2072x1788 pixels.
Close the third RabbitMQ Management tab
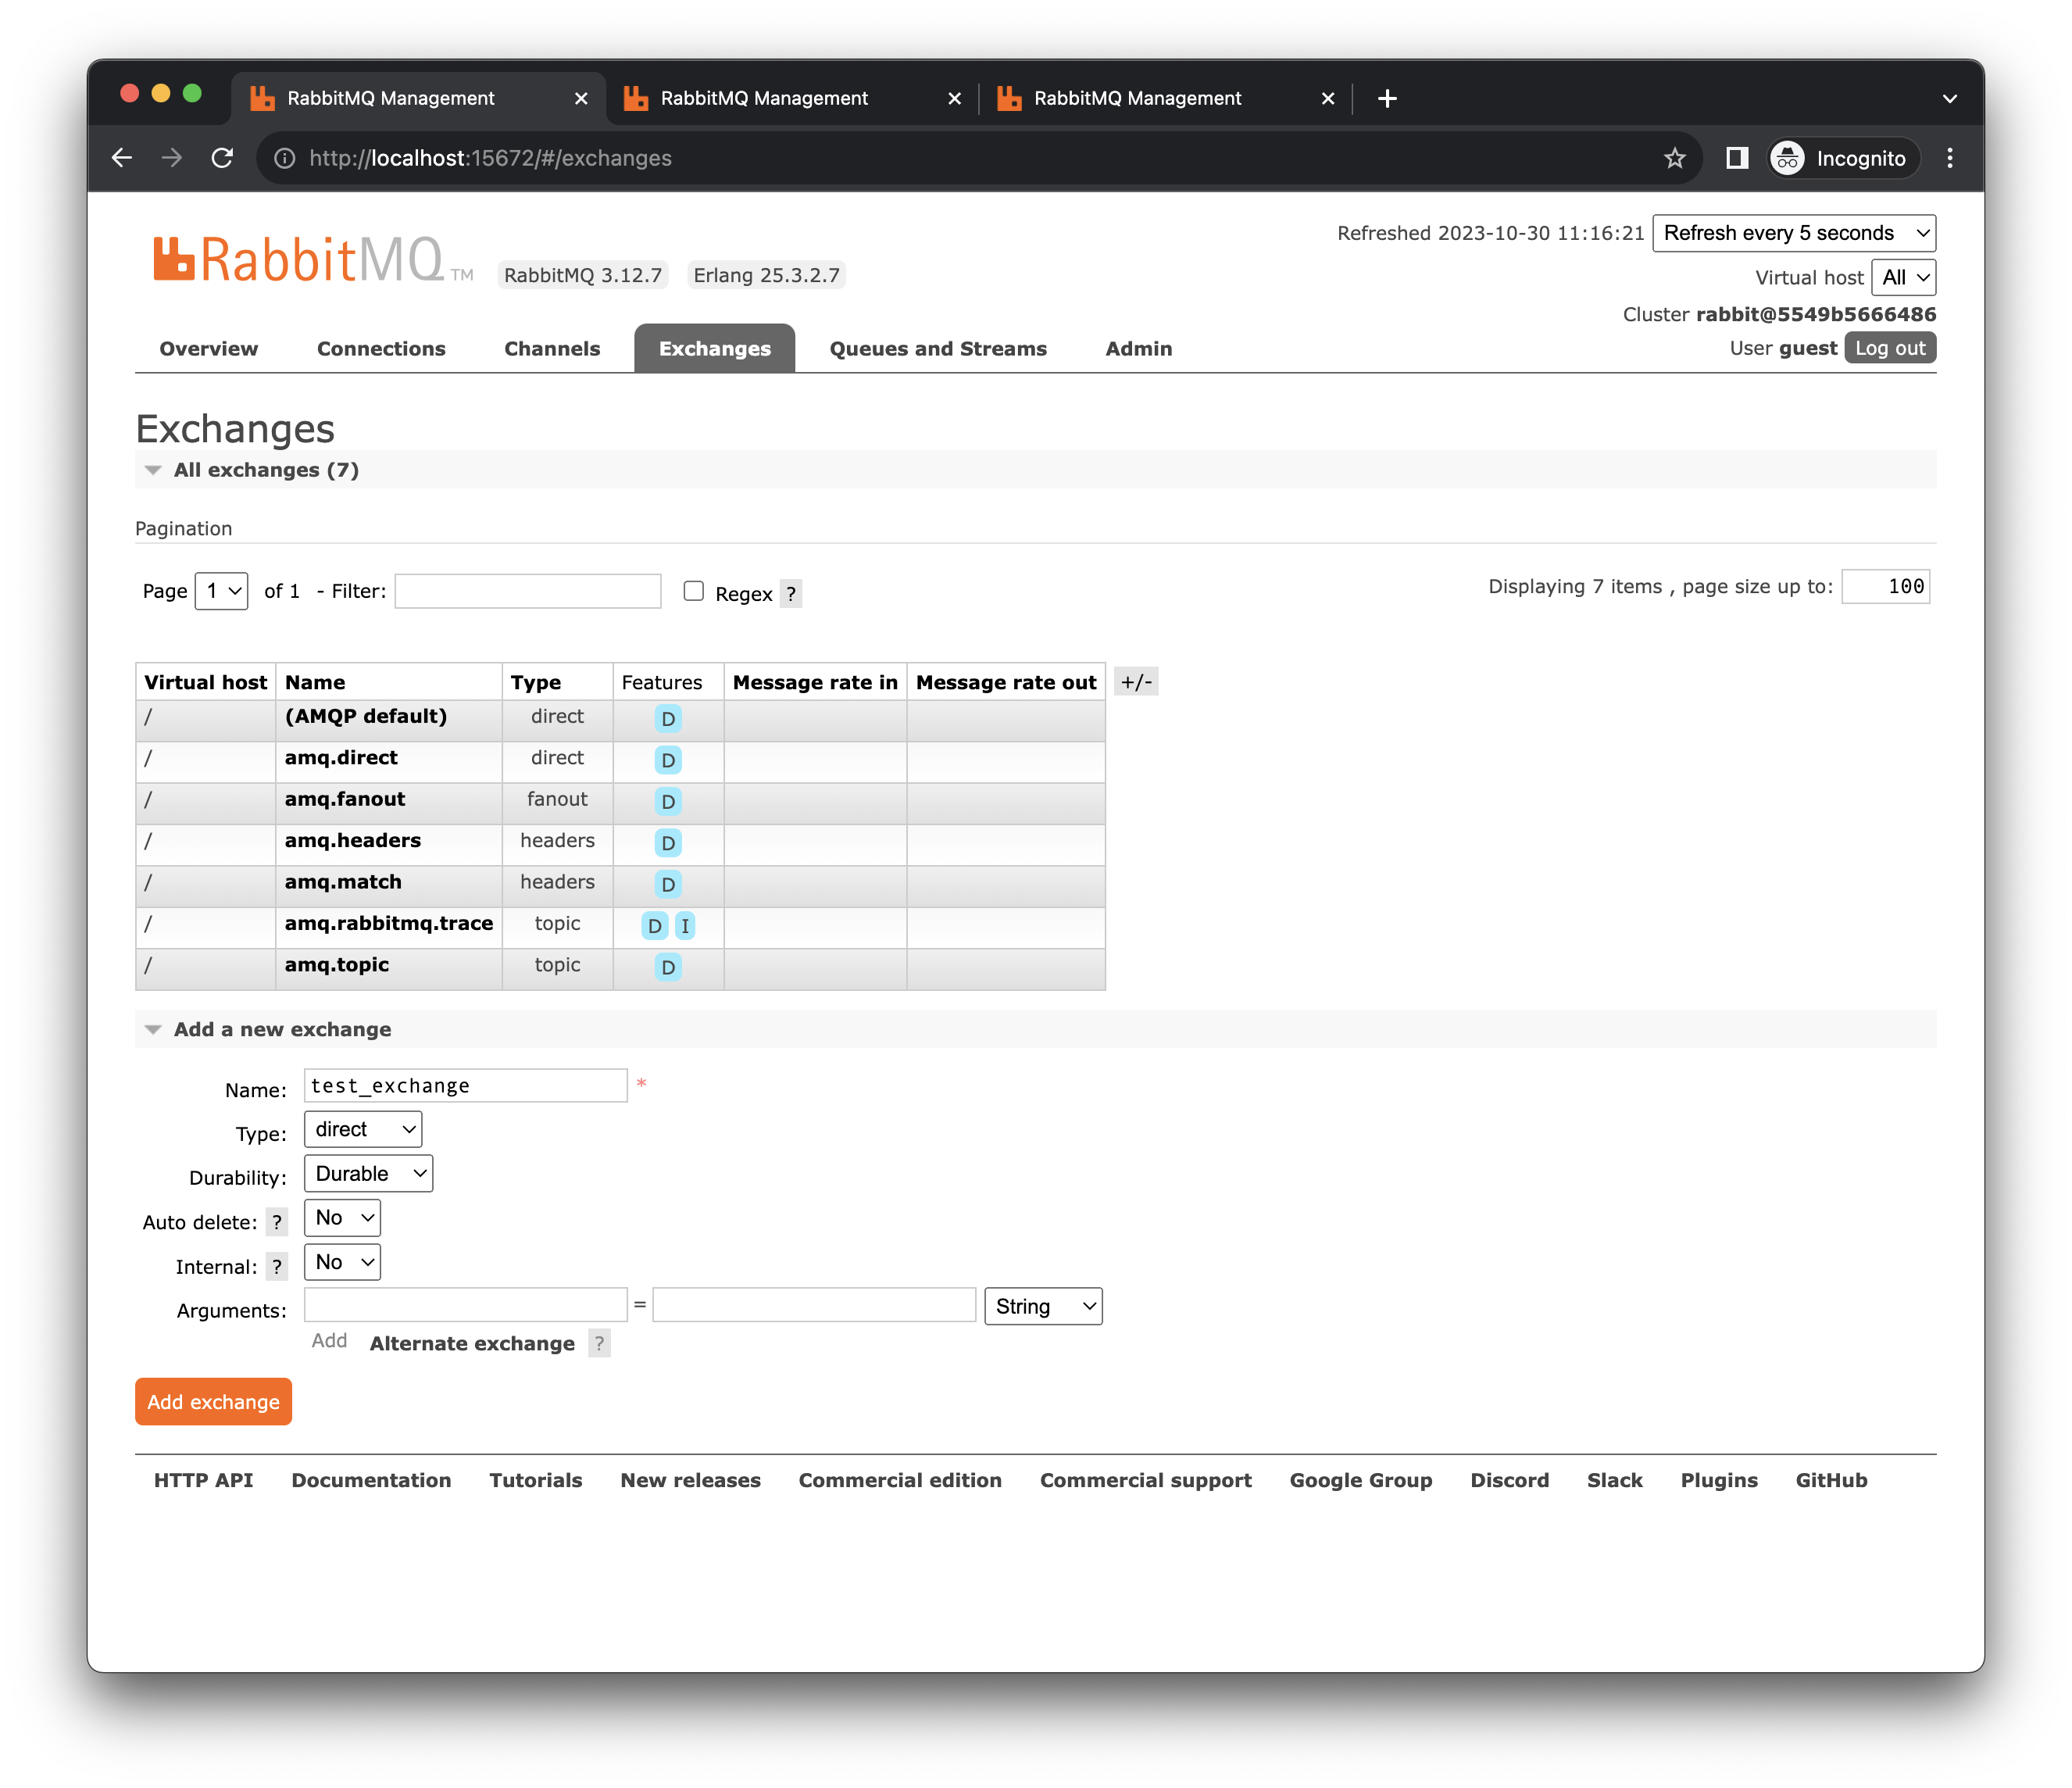click(x=1328, y=98)
